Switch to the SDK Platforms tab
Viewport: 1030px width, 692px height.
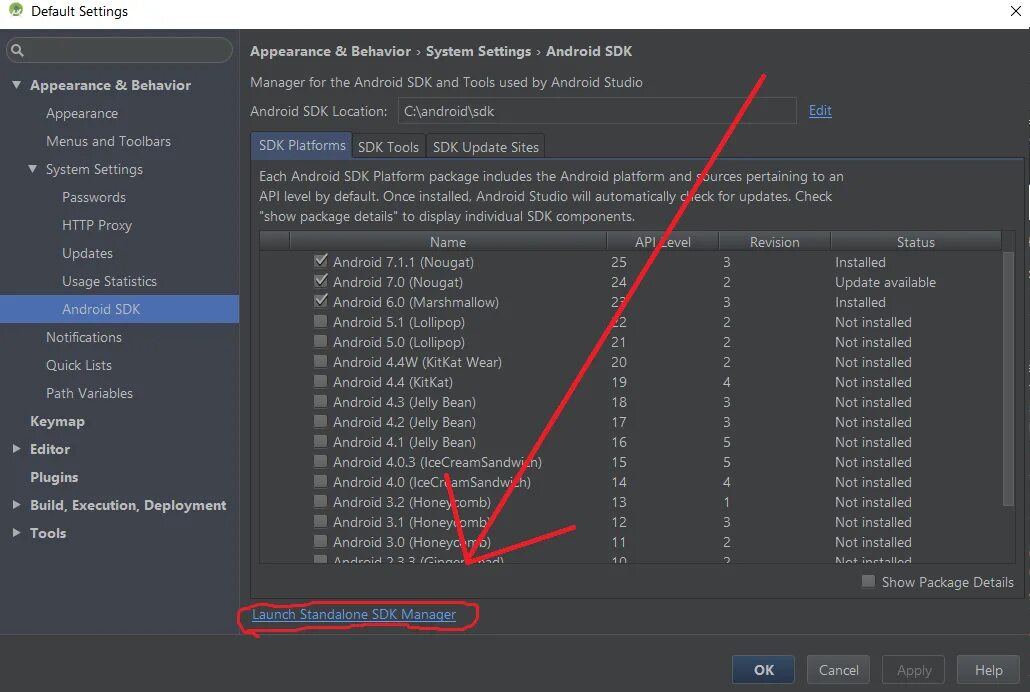302,146
